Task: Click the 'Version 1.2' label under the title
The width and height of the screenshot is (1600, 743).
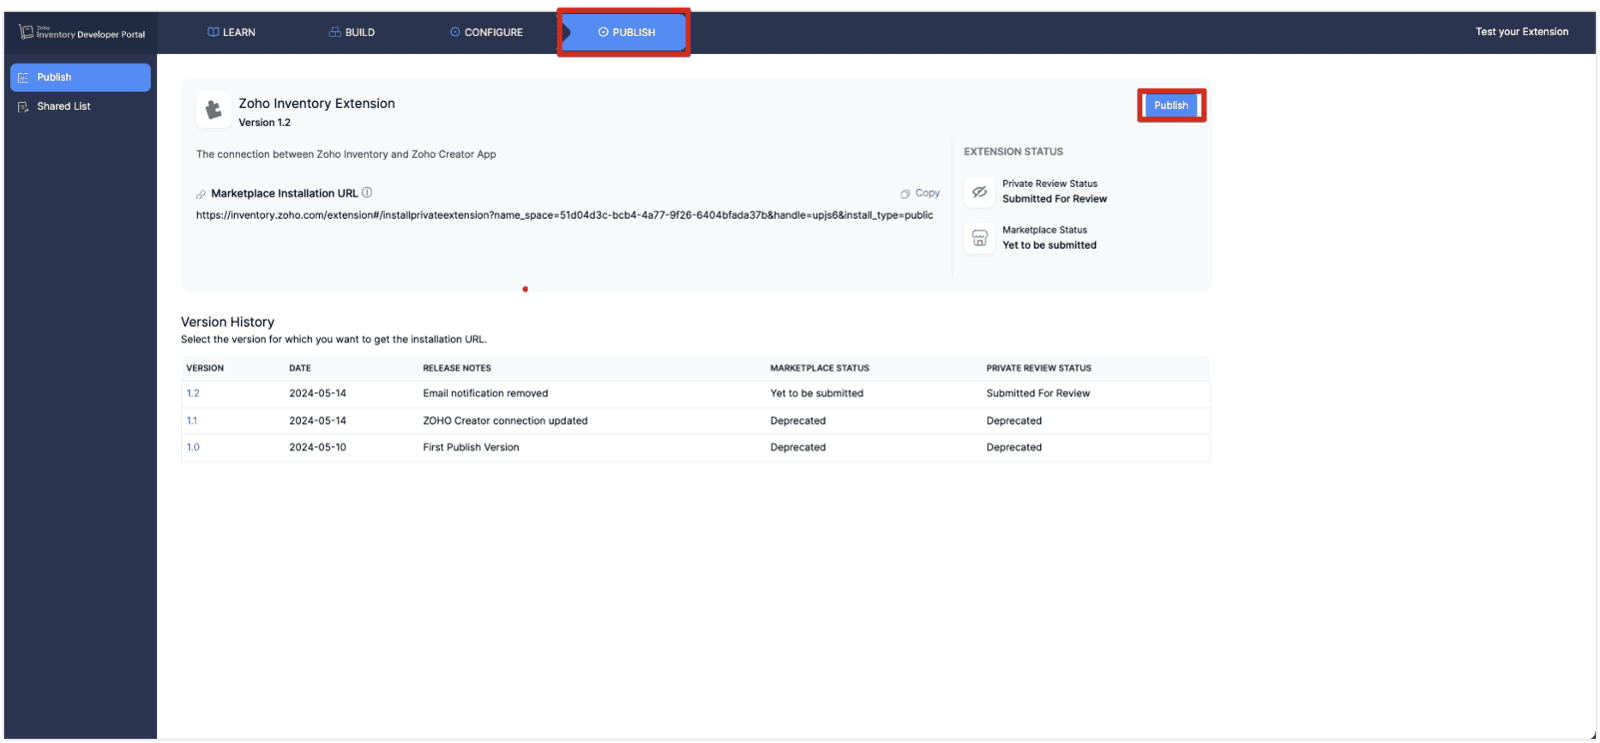Action: click(264, 122)
